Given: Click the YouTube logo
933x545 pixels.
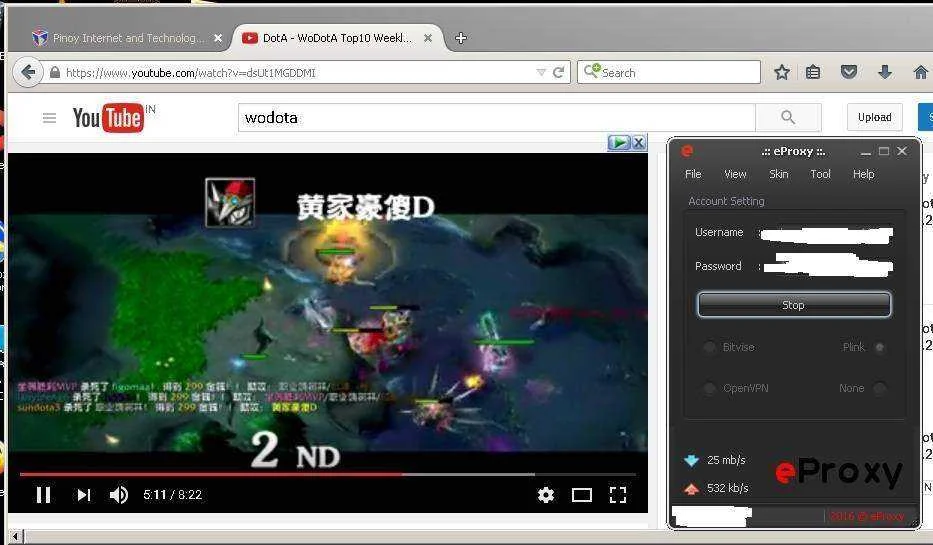Looking at the screenshot, I should tap(108, 117).
